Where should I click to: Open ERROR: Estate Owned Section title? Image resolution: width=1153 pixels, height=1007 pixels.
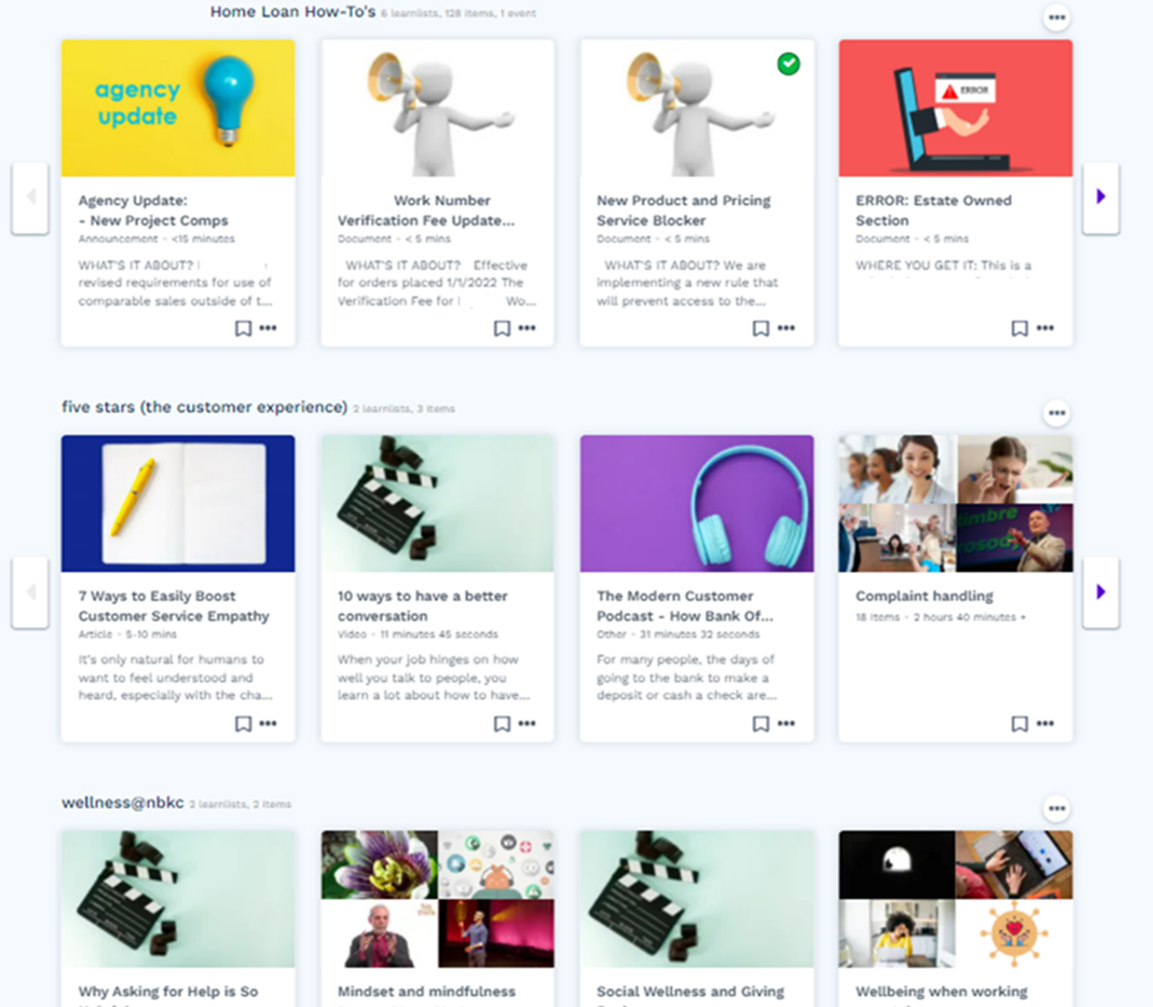click(x=934, y=210)
